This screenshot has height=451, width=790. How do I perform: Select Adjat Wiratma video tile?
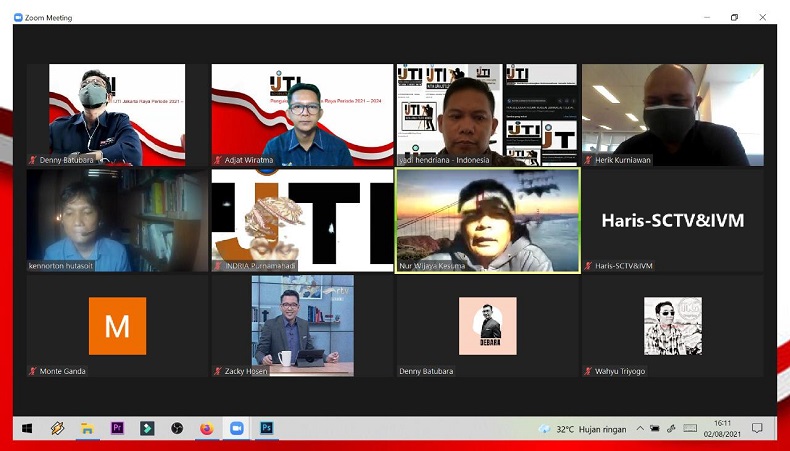coord(302,114)
